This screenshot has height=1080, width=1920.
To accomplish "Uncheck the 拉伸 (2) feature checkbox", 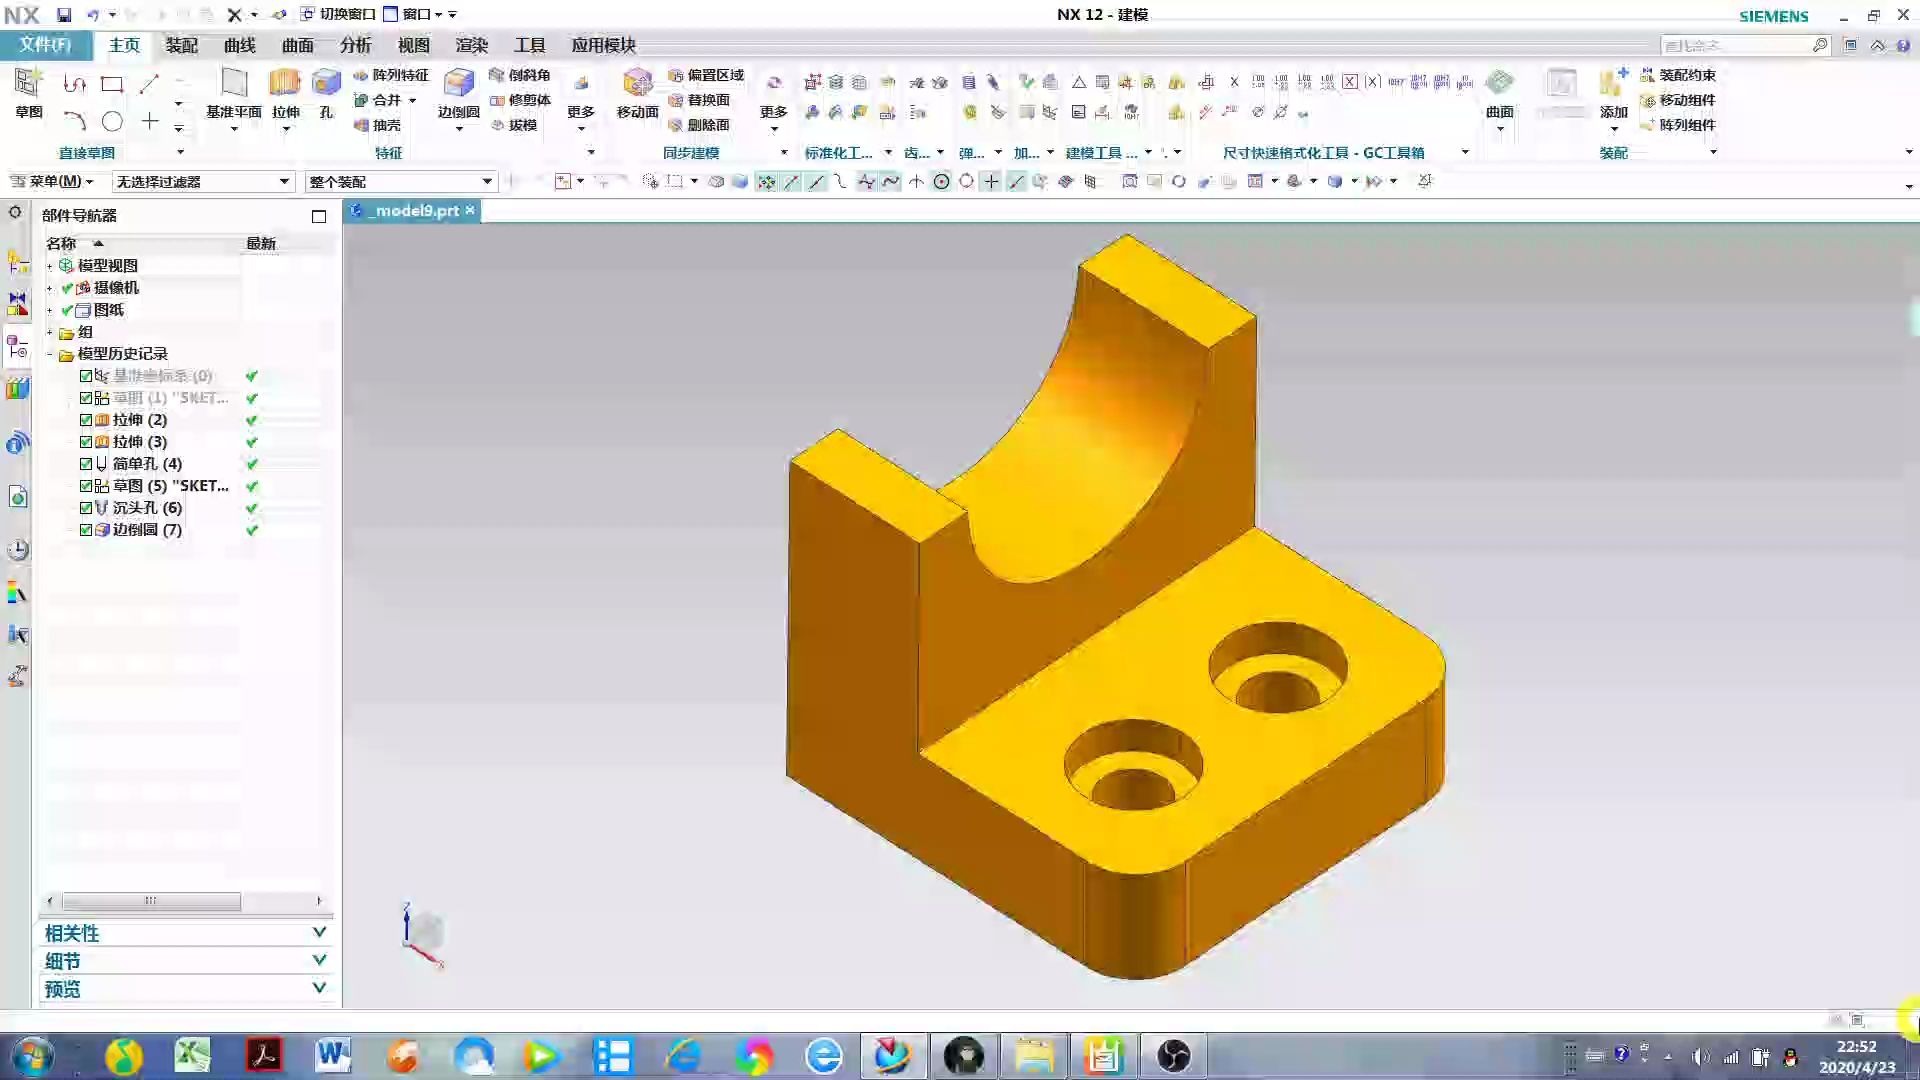I will 86,420.
